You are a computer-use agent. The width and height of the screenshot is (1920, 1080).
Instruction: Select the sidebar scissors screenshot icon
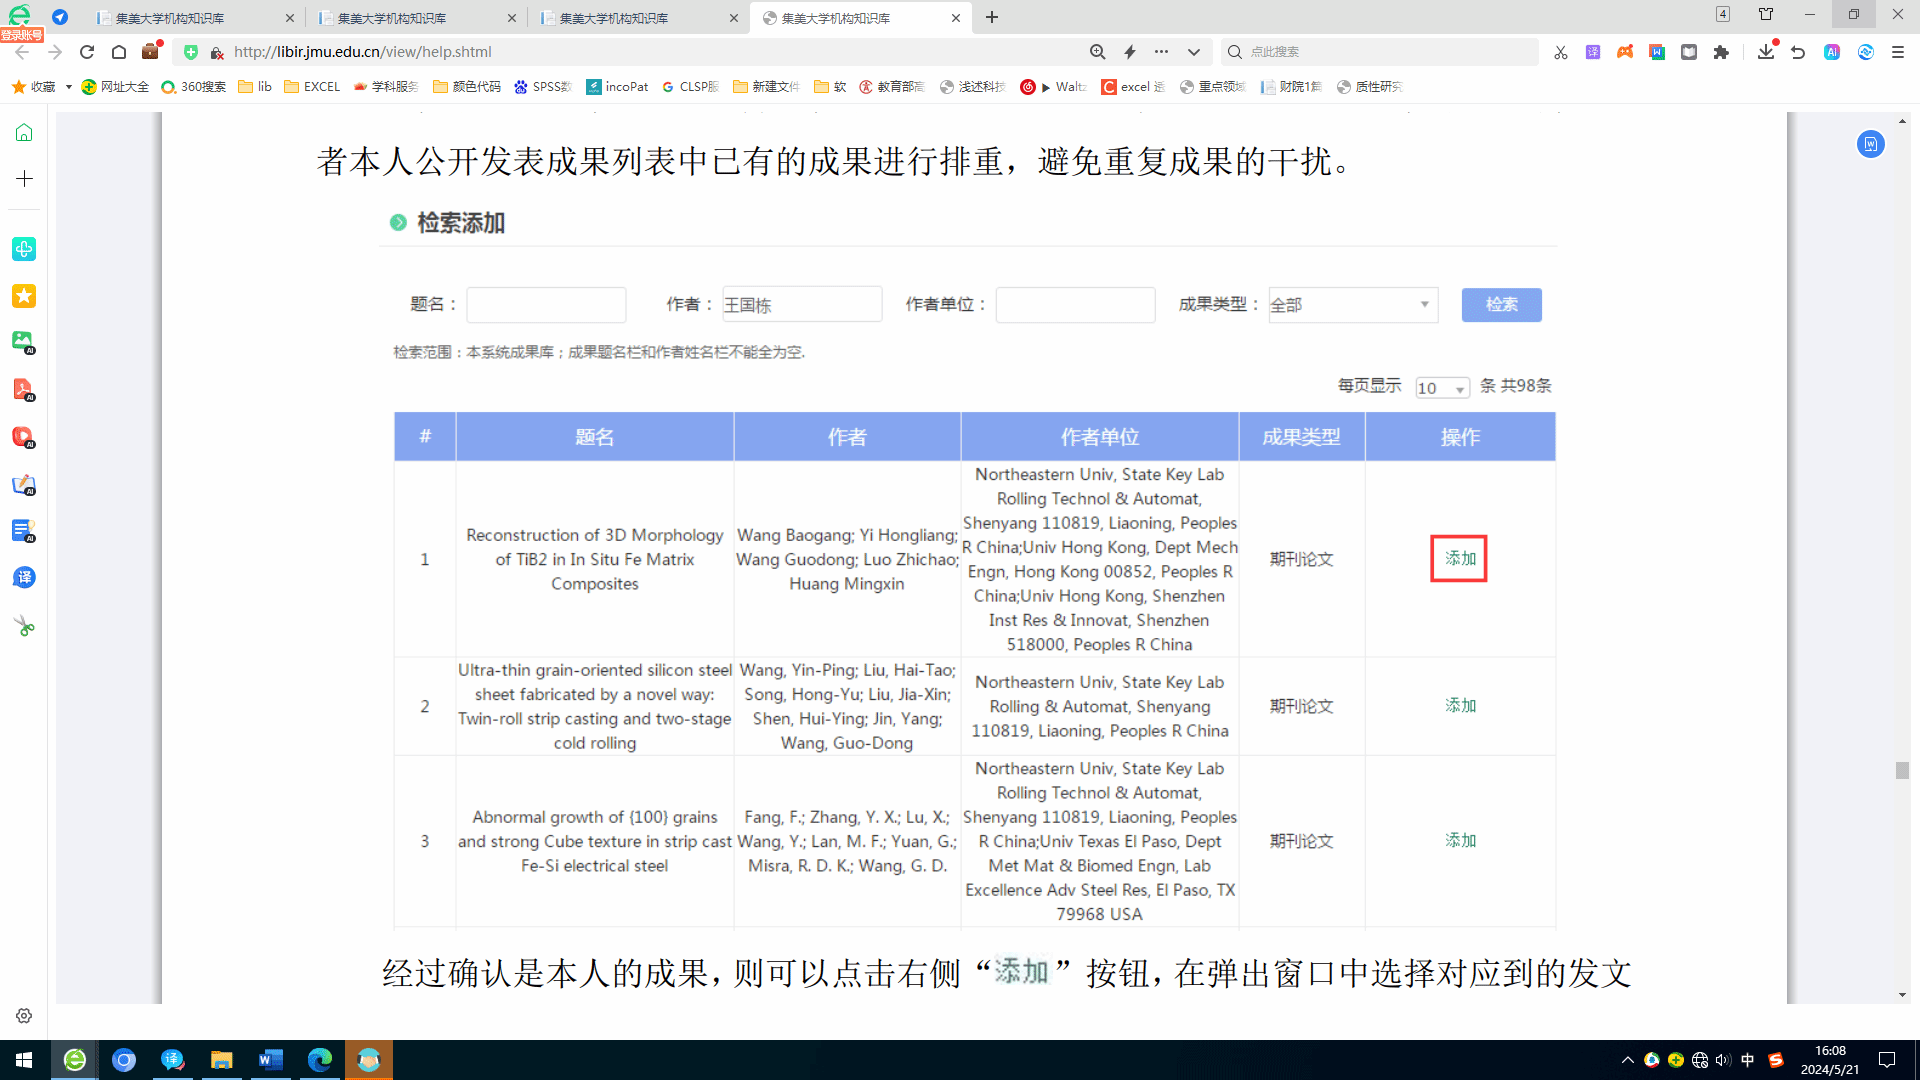pyautogui.click(x=24, y=627)
